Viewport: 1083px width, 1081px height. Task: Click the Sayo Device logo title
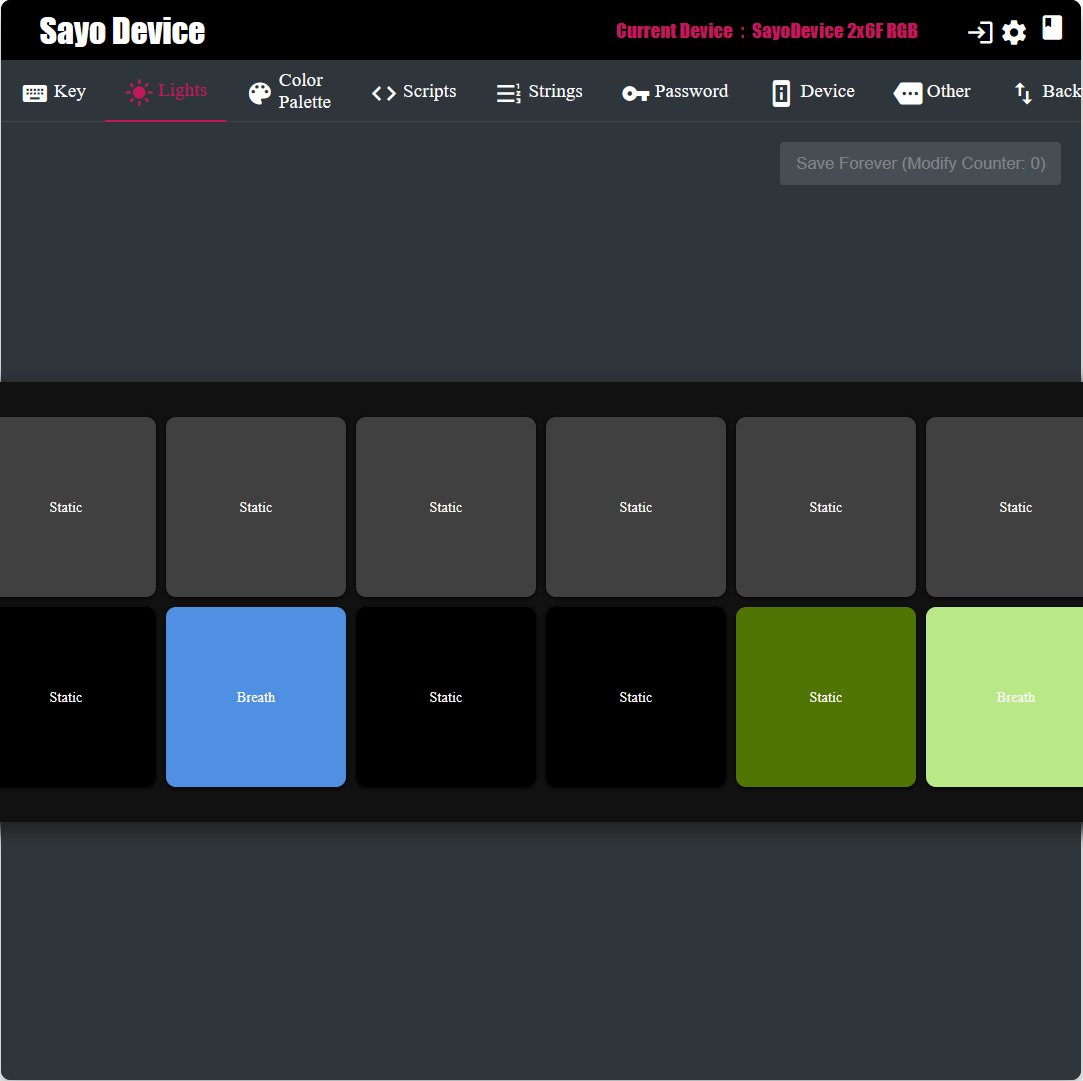pos(122,31)
